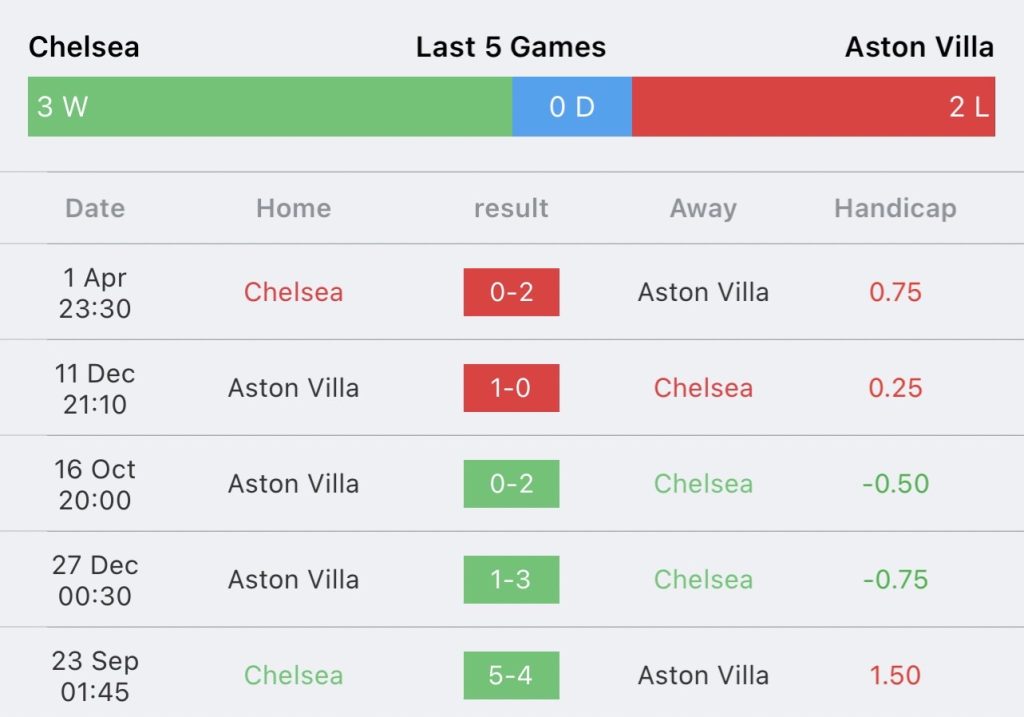Click the green 0-2 result from 16 Oct
This screenshot has width=1024, height=717.
tap(511, 484)
